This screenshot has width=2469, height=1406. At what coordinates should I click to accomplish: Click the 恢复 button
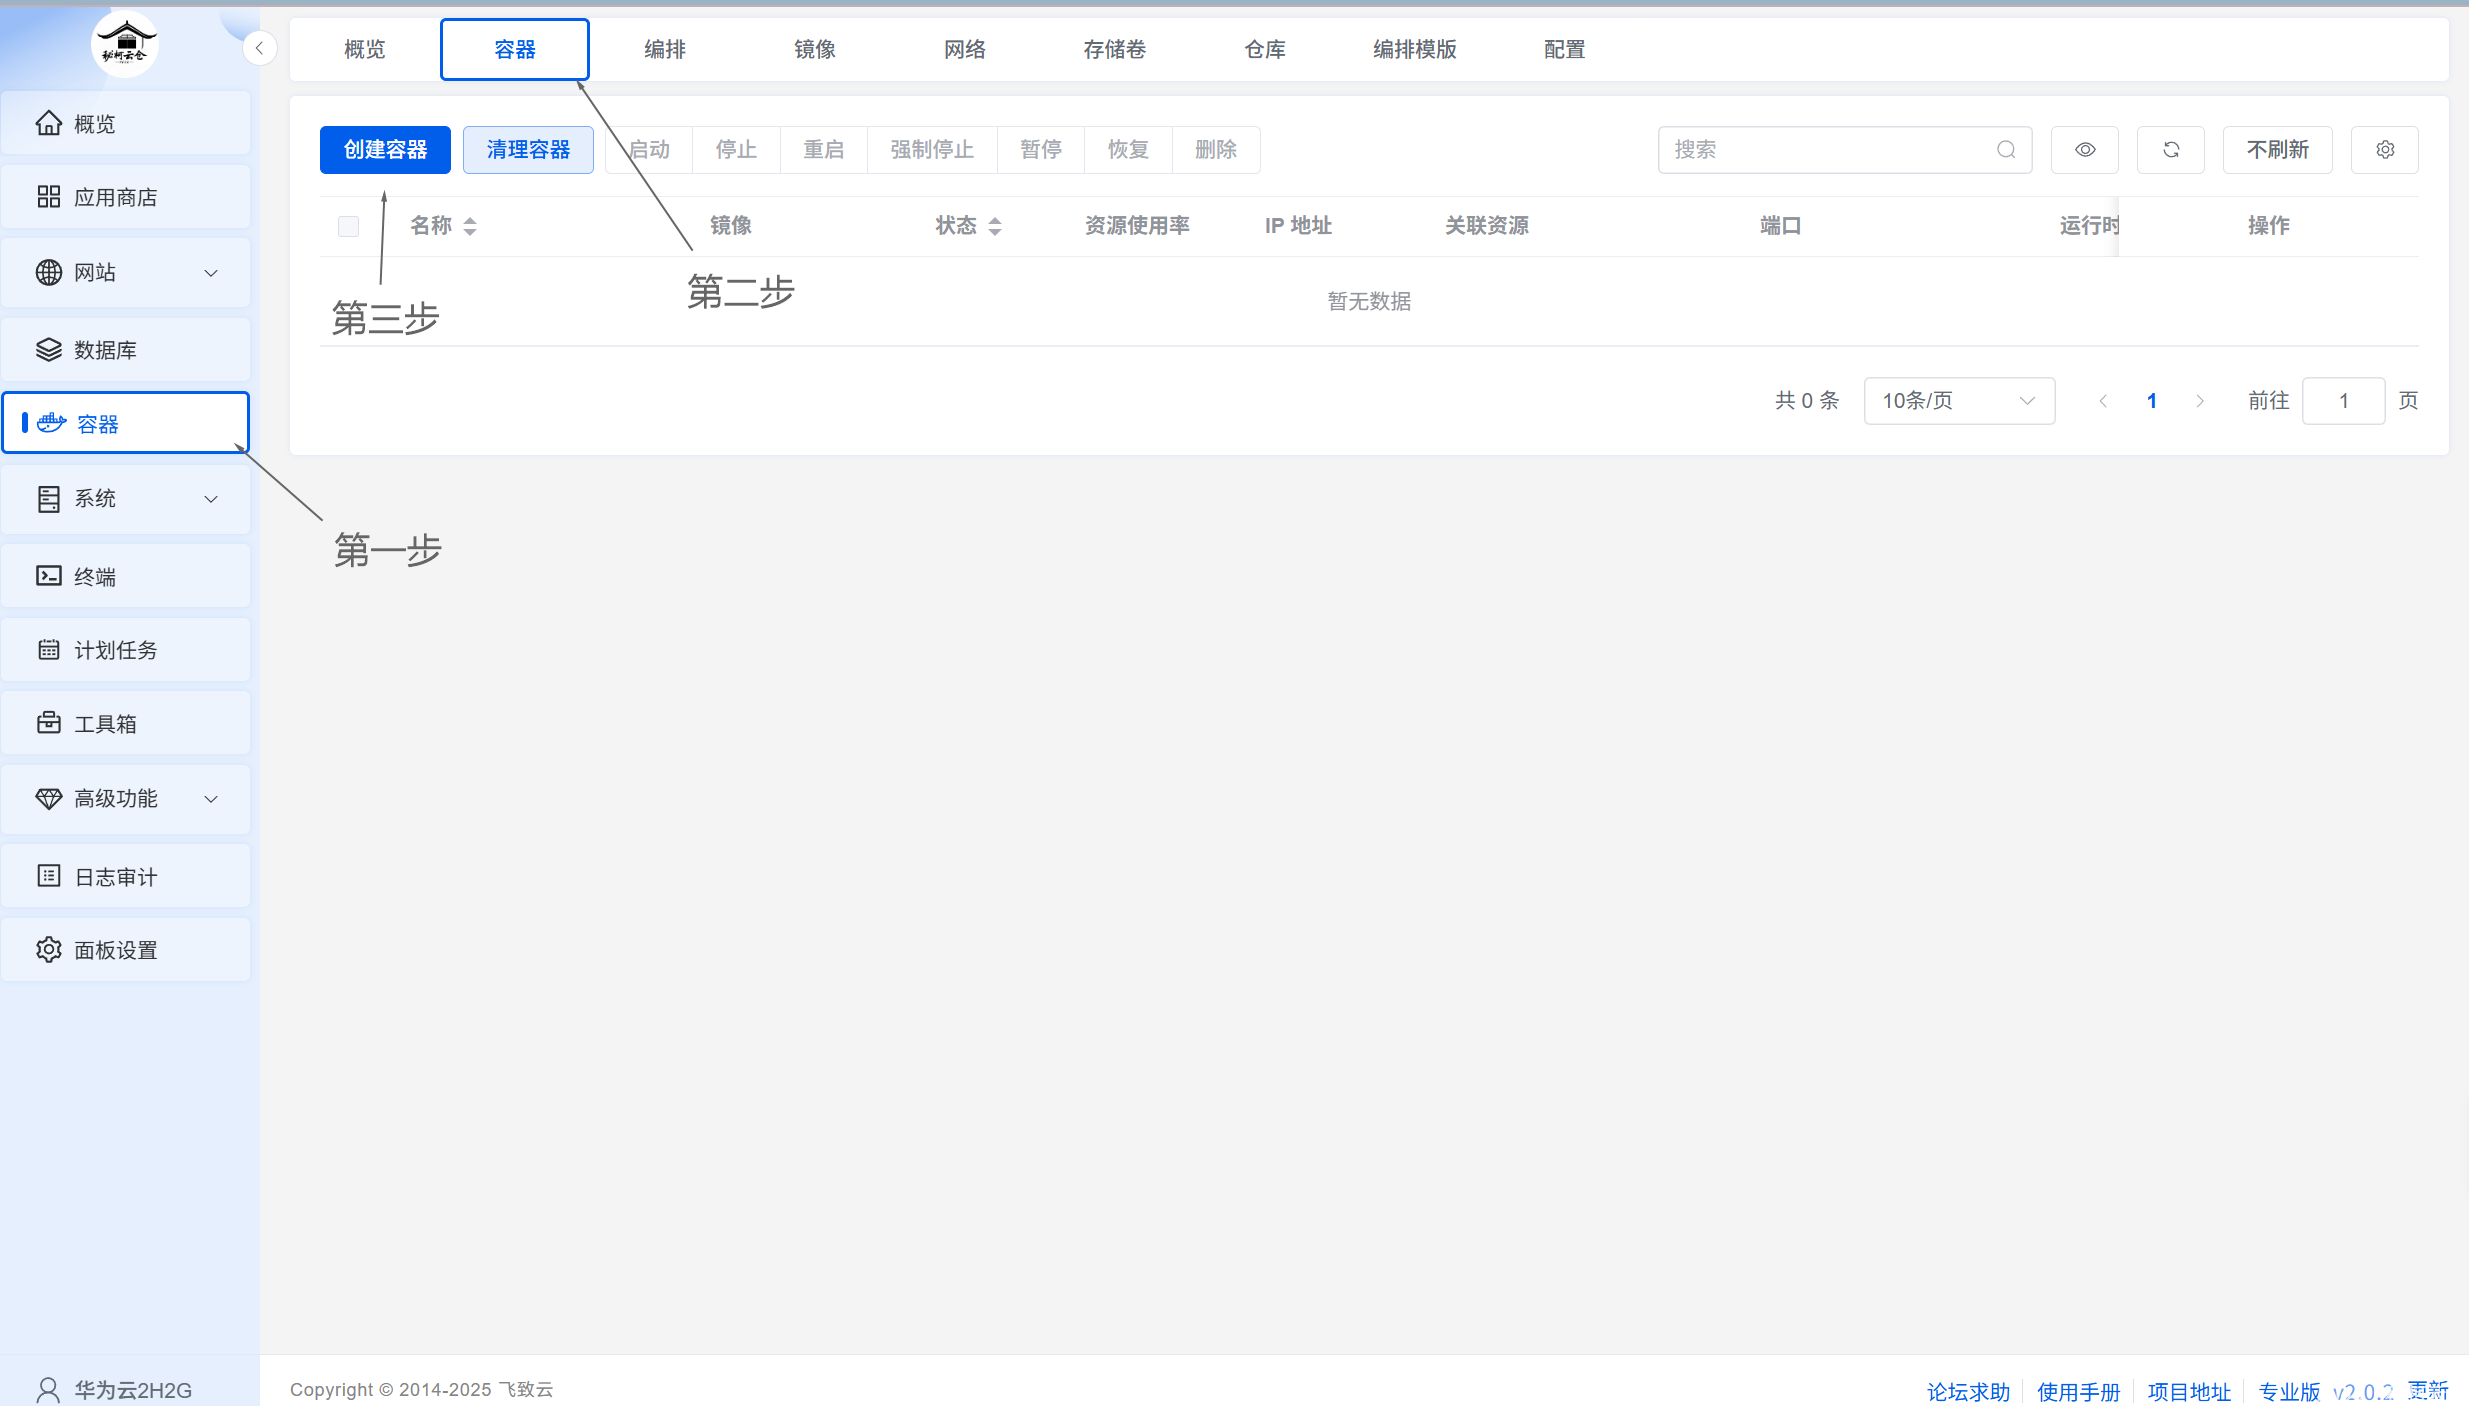point(1128,150)
